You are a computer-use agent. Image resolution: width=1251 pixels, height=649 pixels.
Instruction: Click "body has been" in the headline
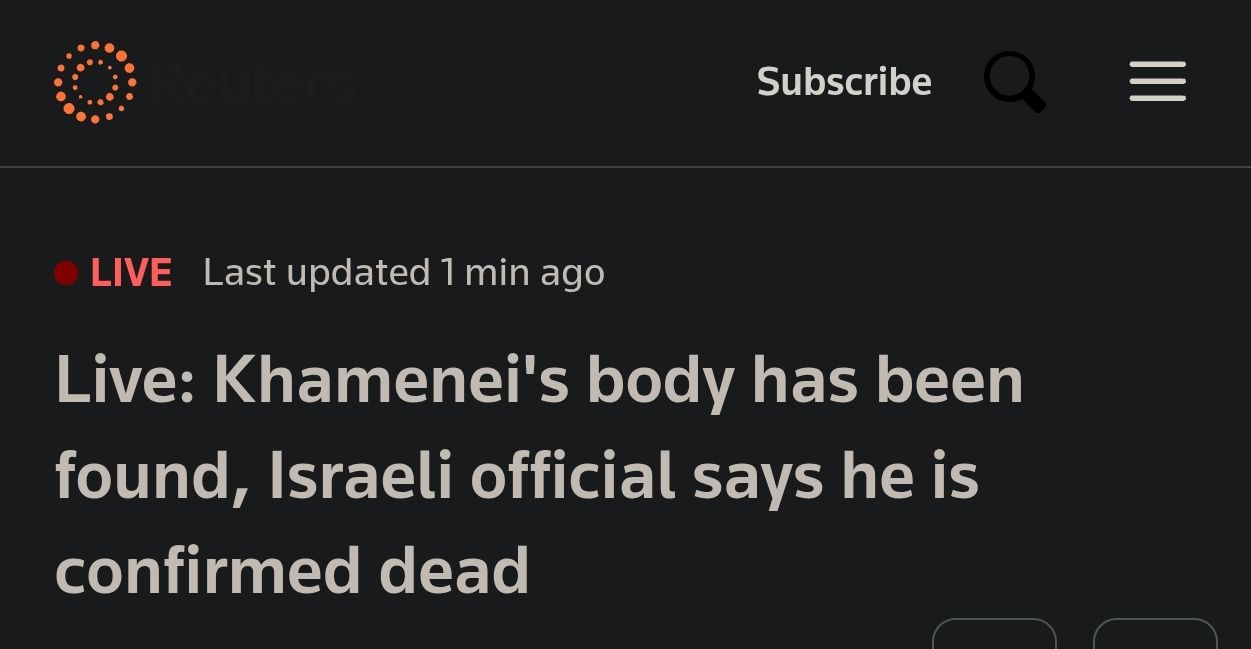tap(804, 381)
